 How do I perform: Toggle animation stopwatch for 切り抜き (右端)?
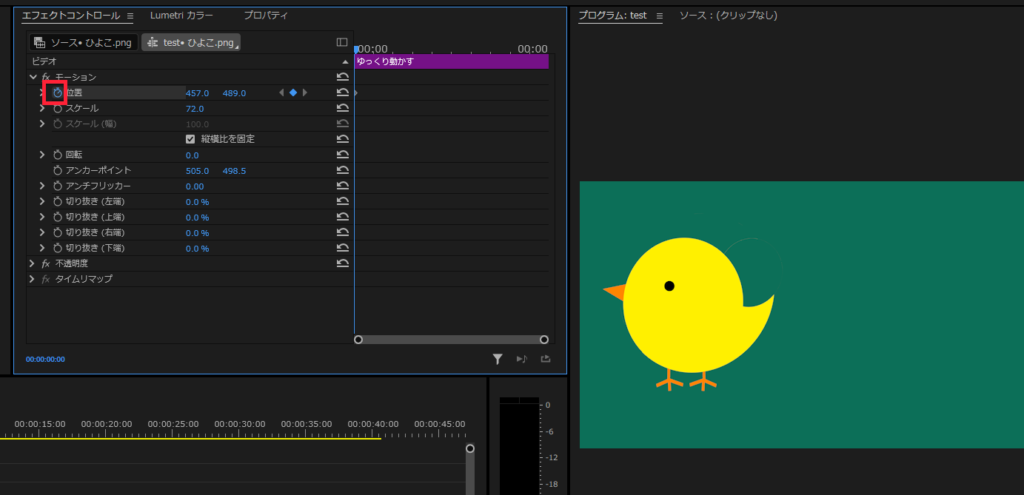coord(57,232)
